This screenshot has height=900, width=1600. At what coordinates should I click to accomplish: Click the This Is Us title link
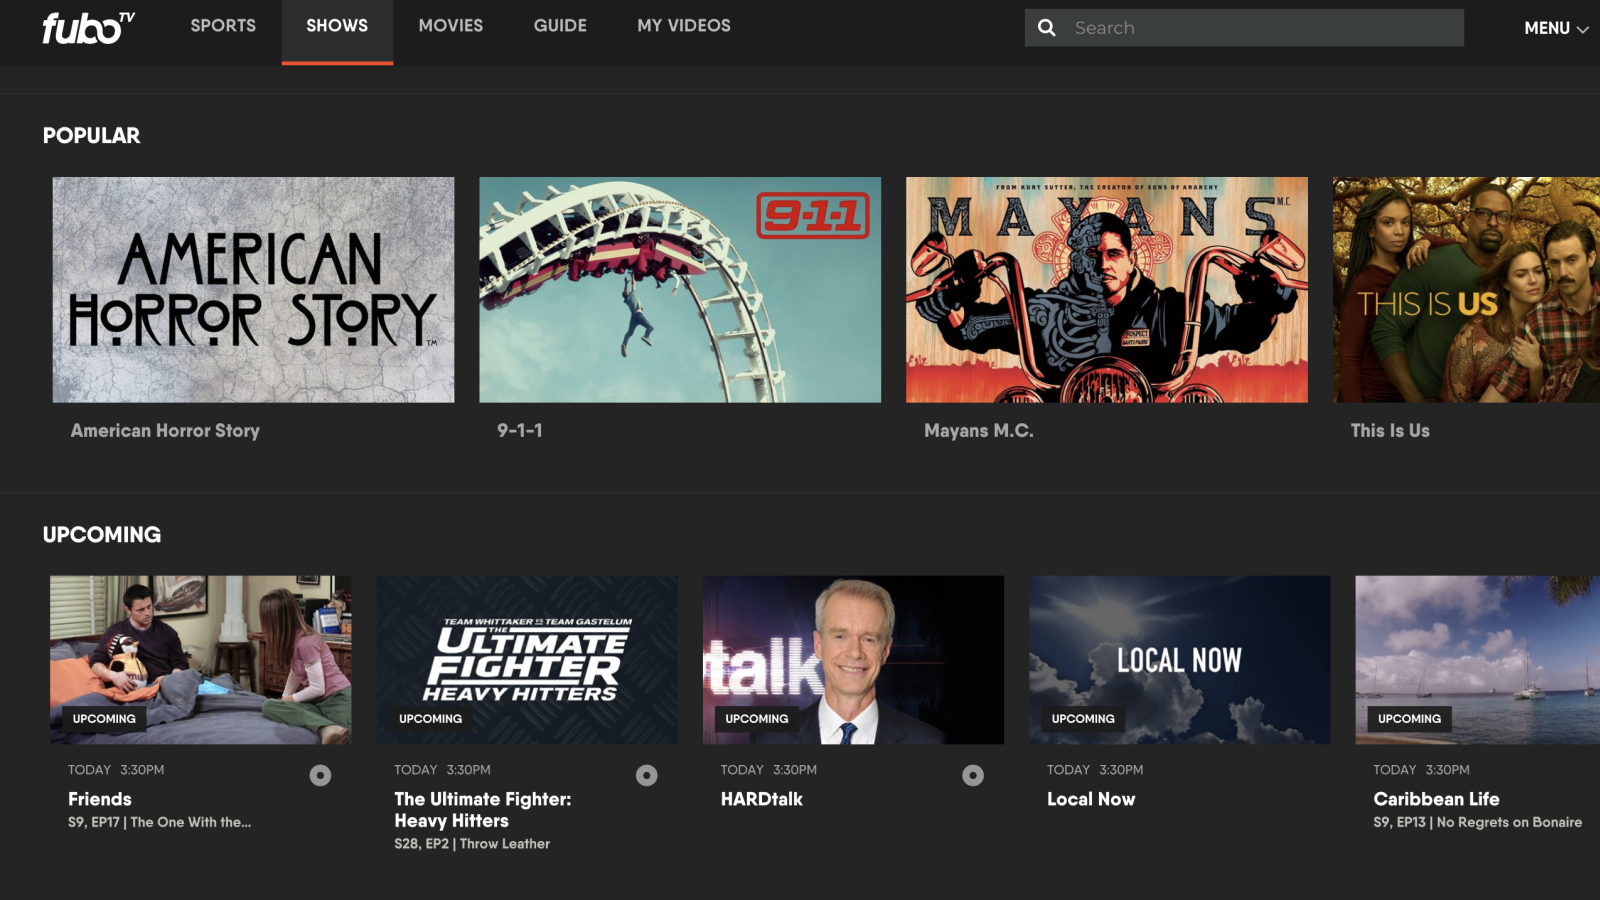pyautogui.click(x=1390, y=431)
